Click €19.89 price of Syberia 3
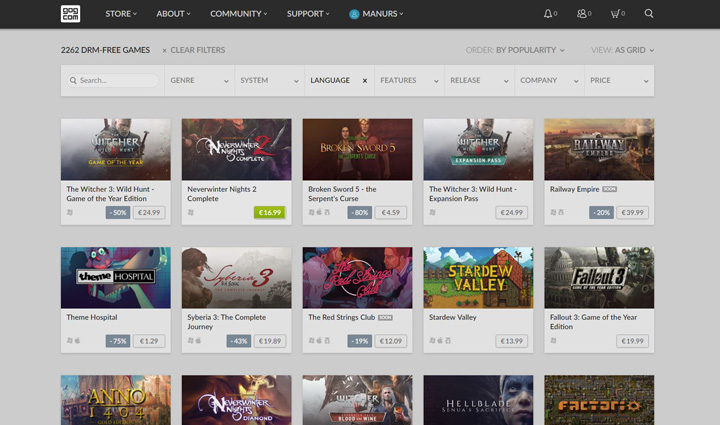 coord(270,341)
